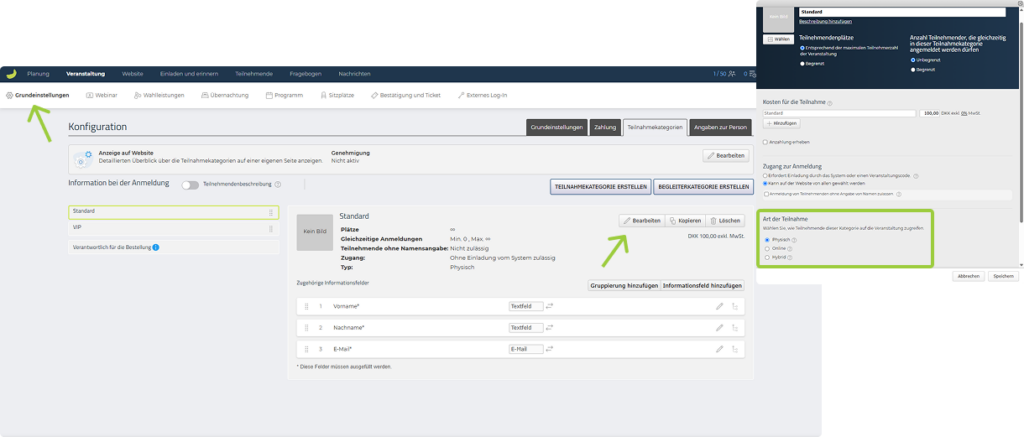The height and width of the screenshot is (437, 1024).
Task: Check Anmeldung ohne Angabe von Namen zulassen
Action: coord(766,194)
